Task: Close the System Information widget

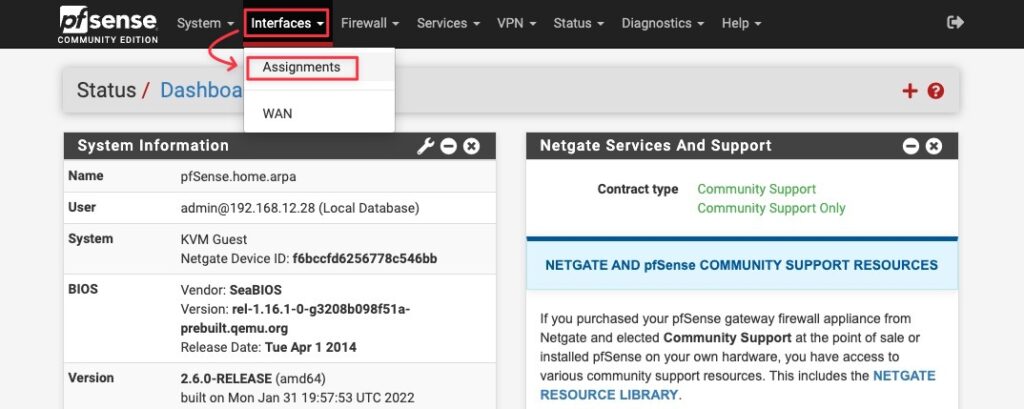Action: (472, 146)
